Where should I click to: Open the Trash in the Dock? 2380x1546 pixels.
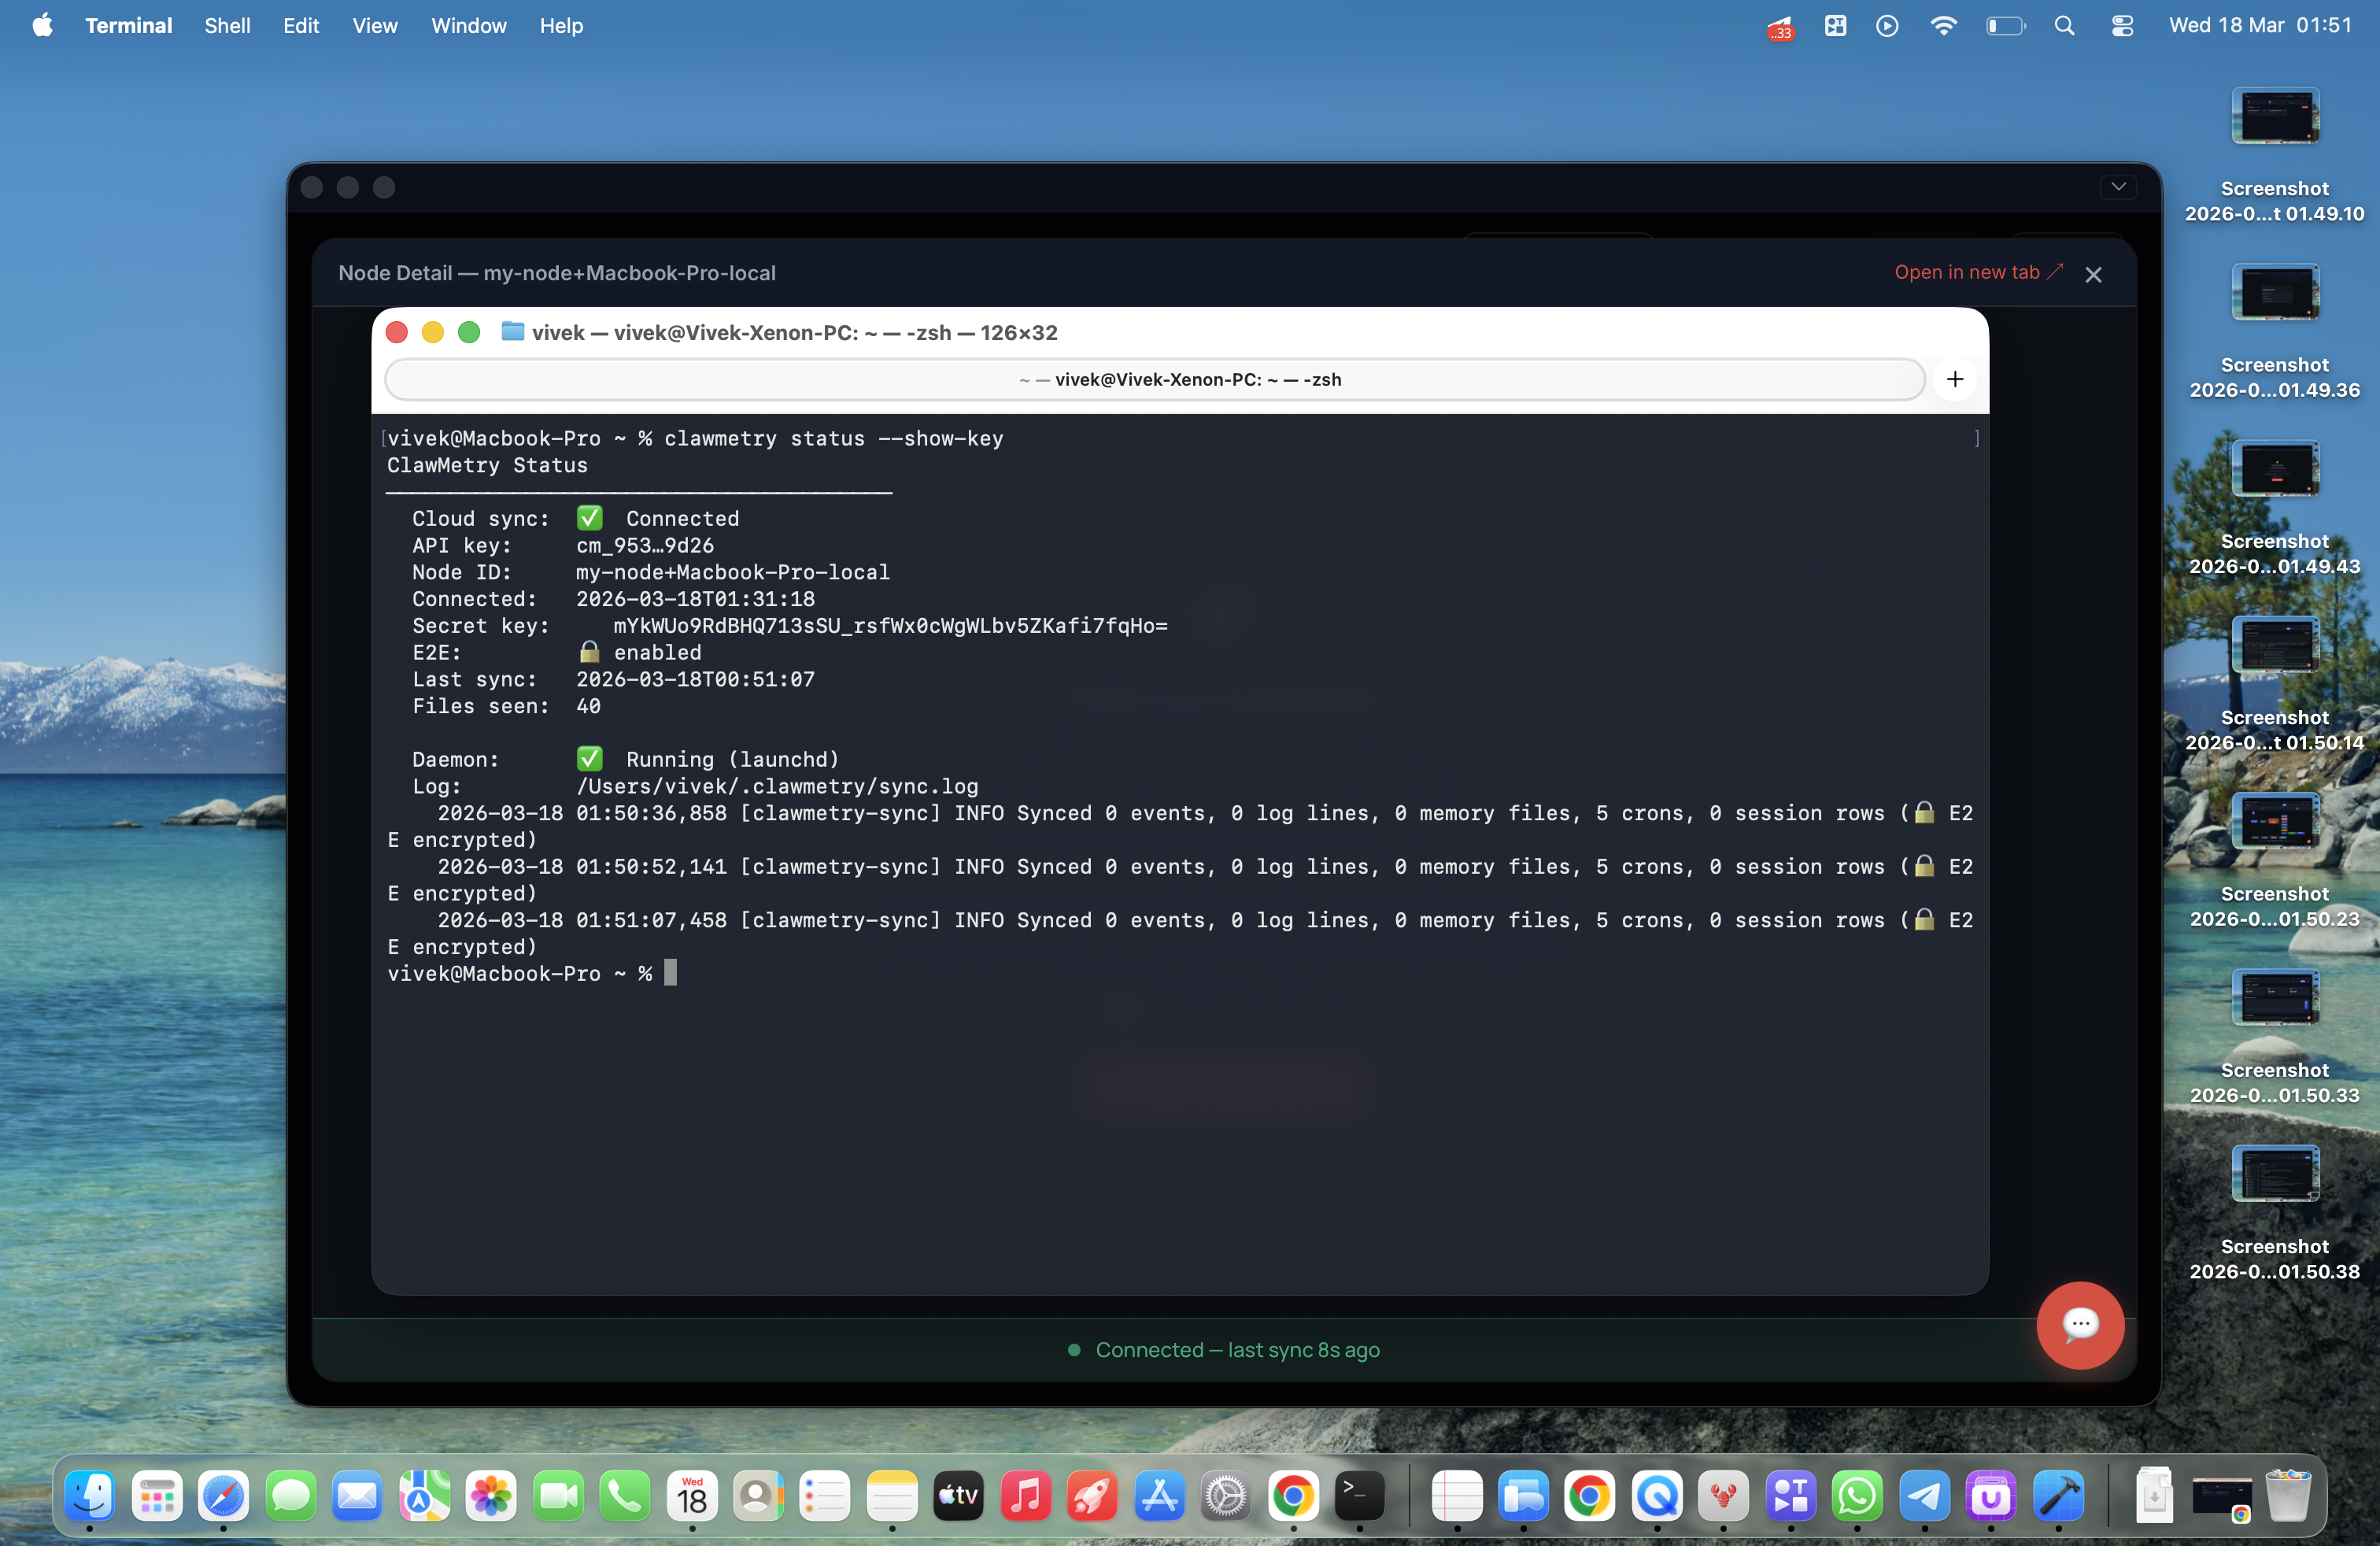pyautogui.click(x=2286, y=1496)
